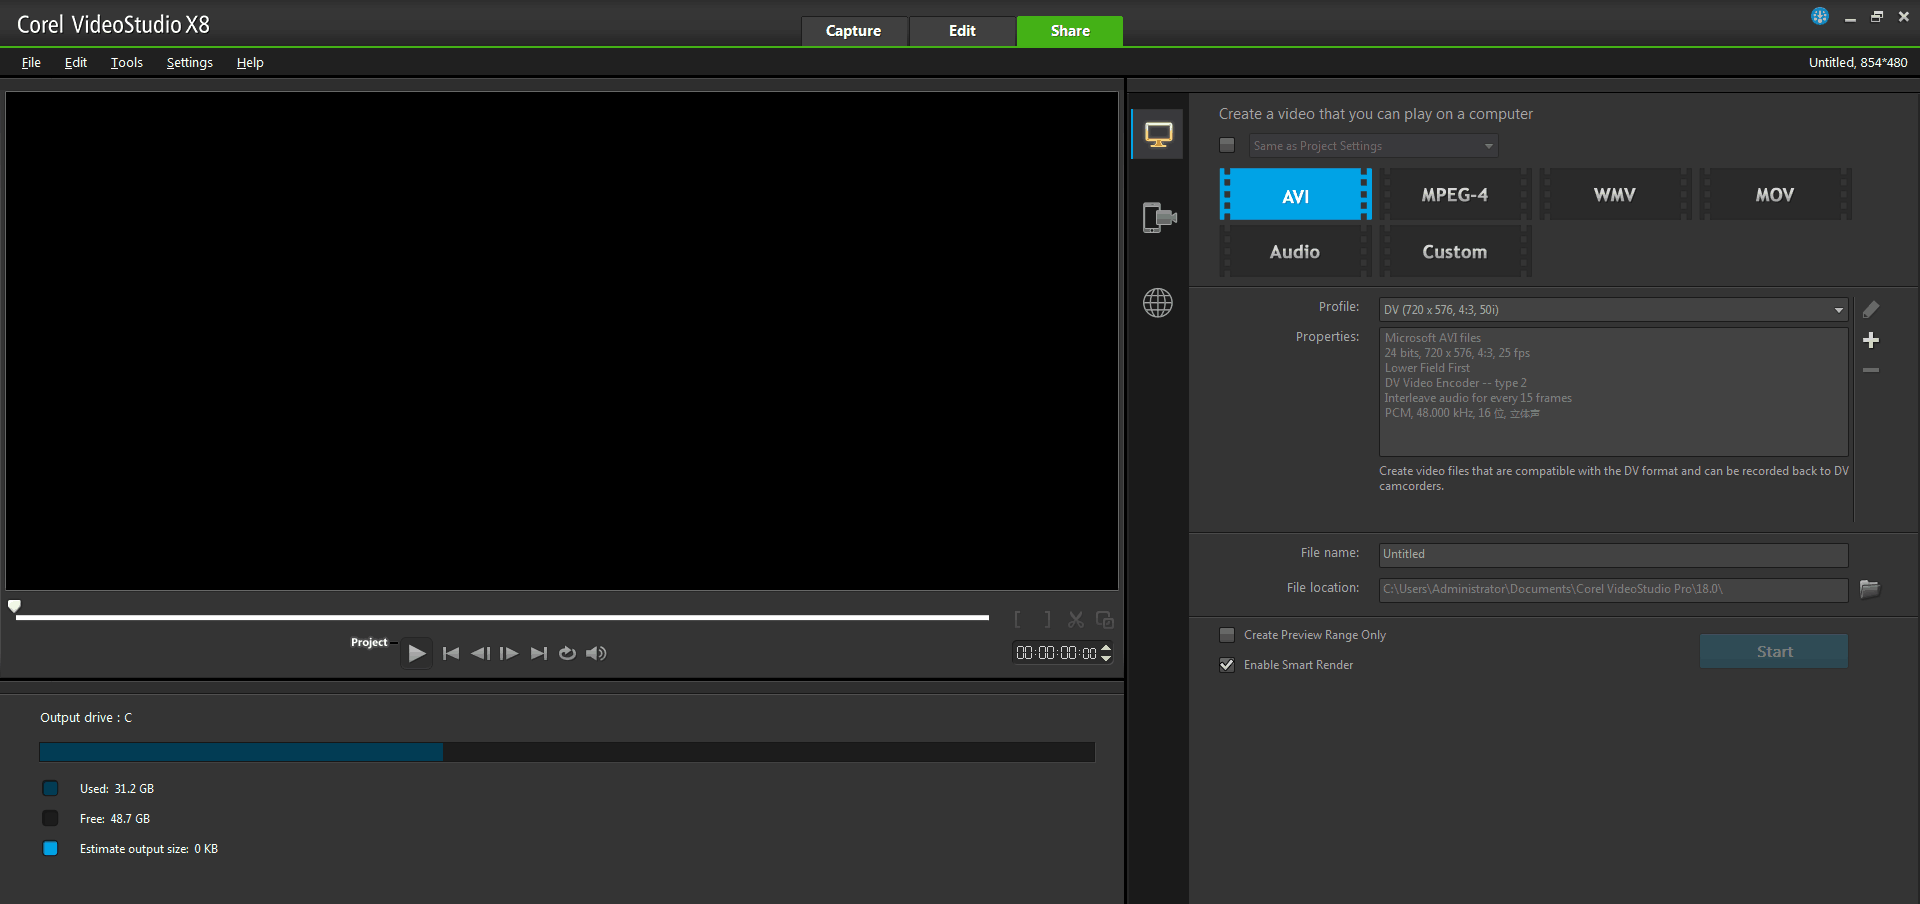The width and height of the screenshot is (1920, 904).
Task: Set Mark-out bracket on preview
Action: (1047, 620)
